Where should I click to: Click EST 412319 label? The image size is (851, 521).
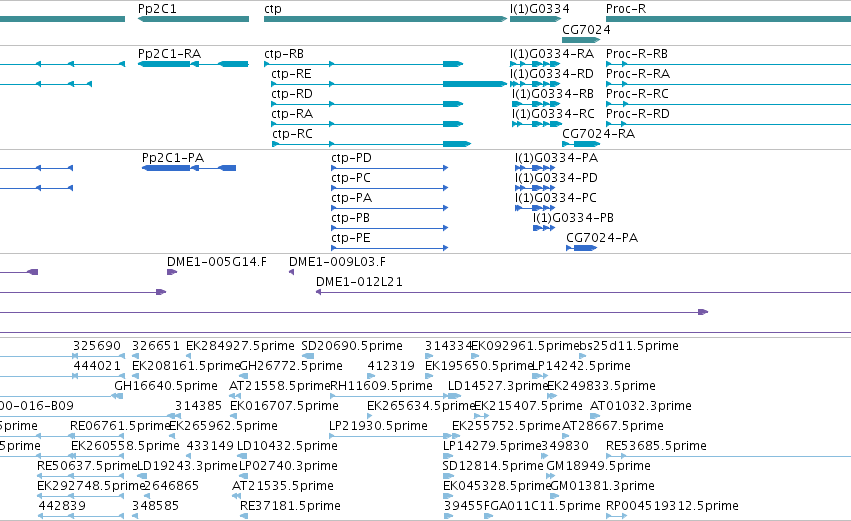[x=391, y=366]
